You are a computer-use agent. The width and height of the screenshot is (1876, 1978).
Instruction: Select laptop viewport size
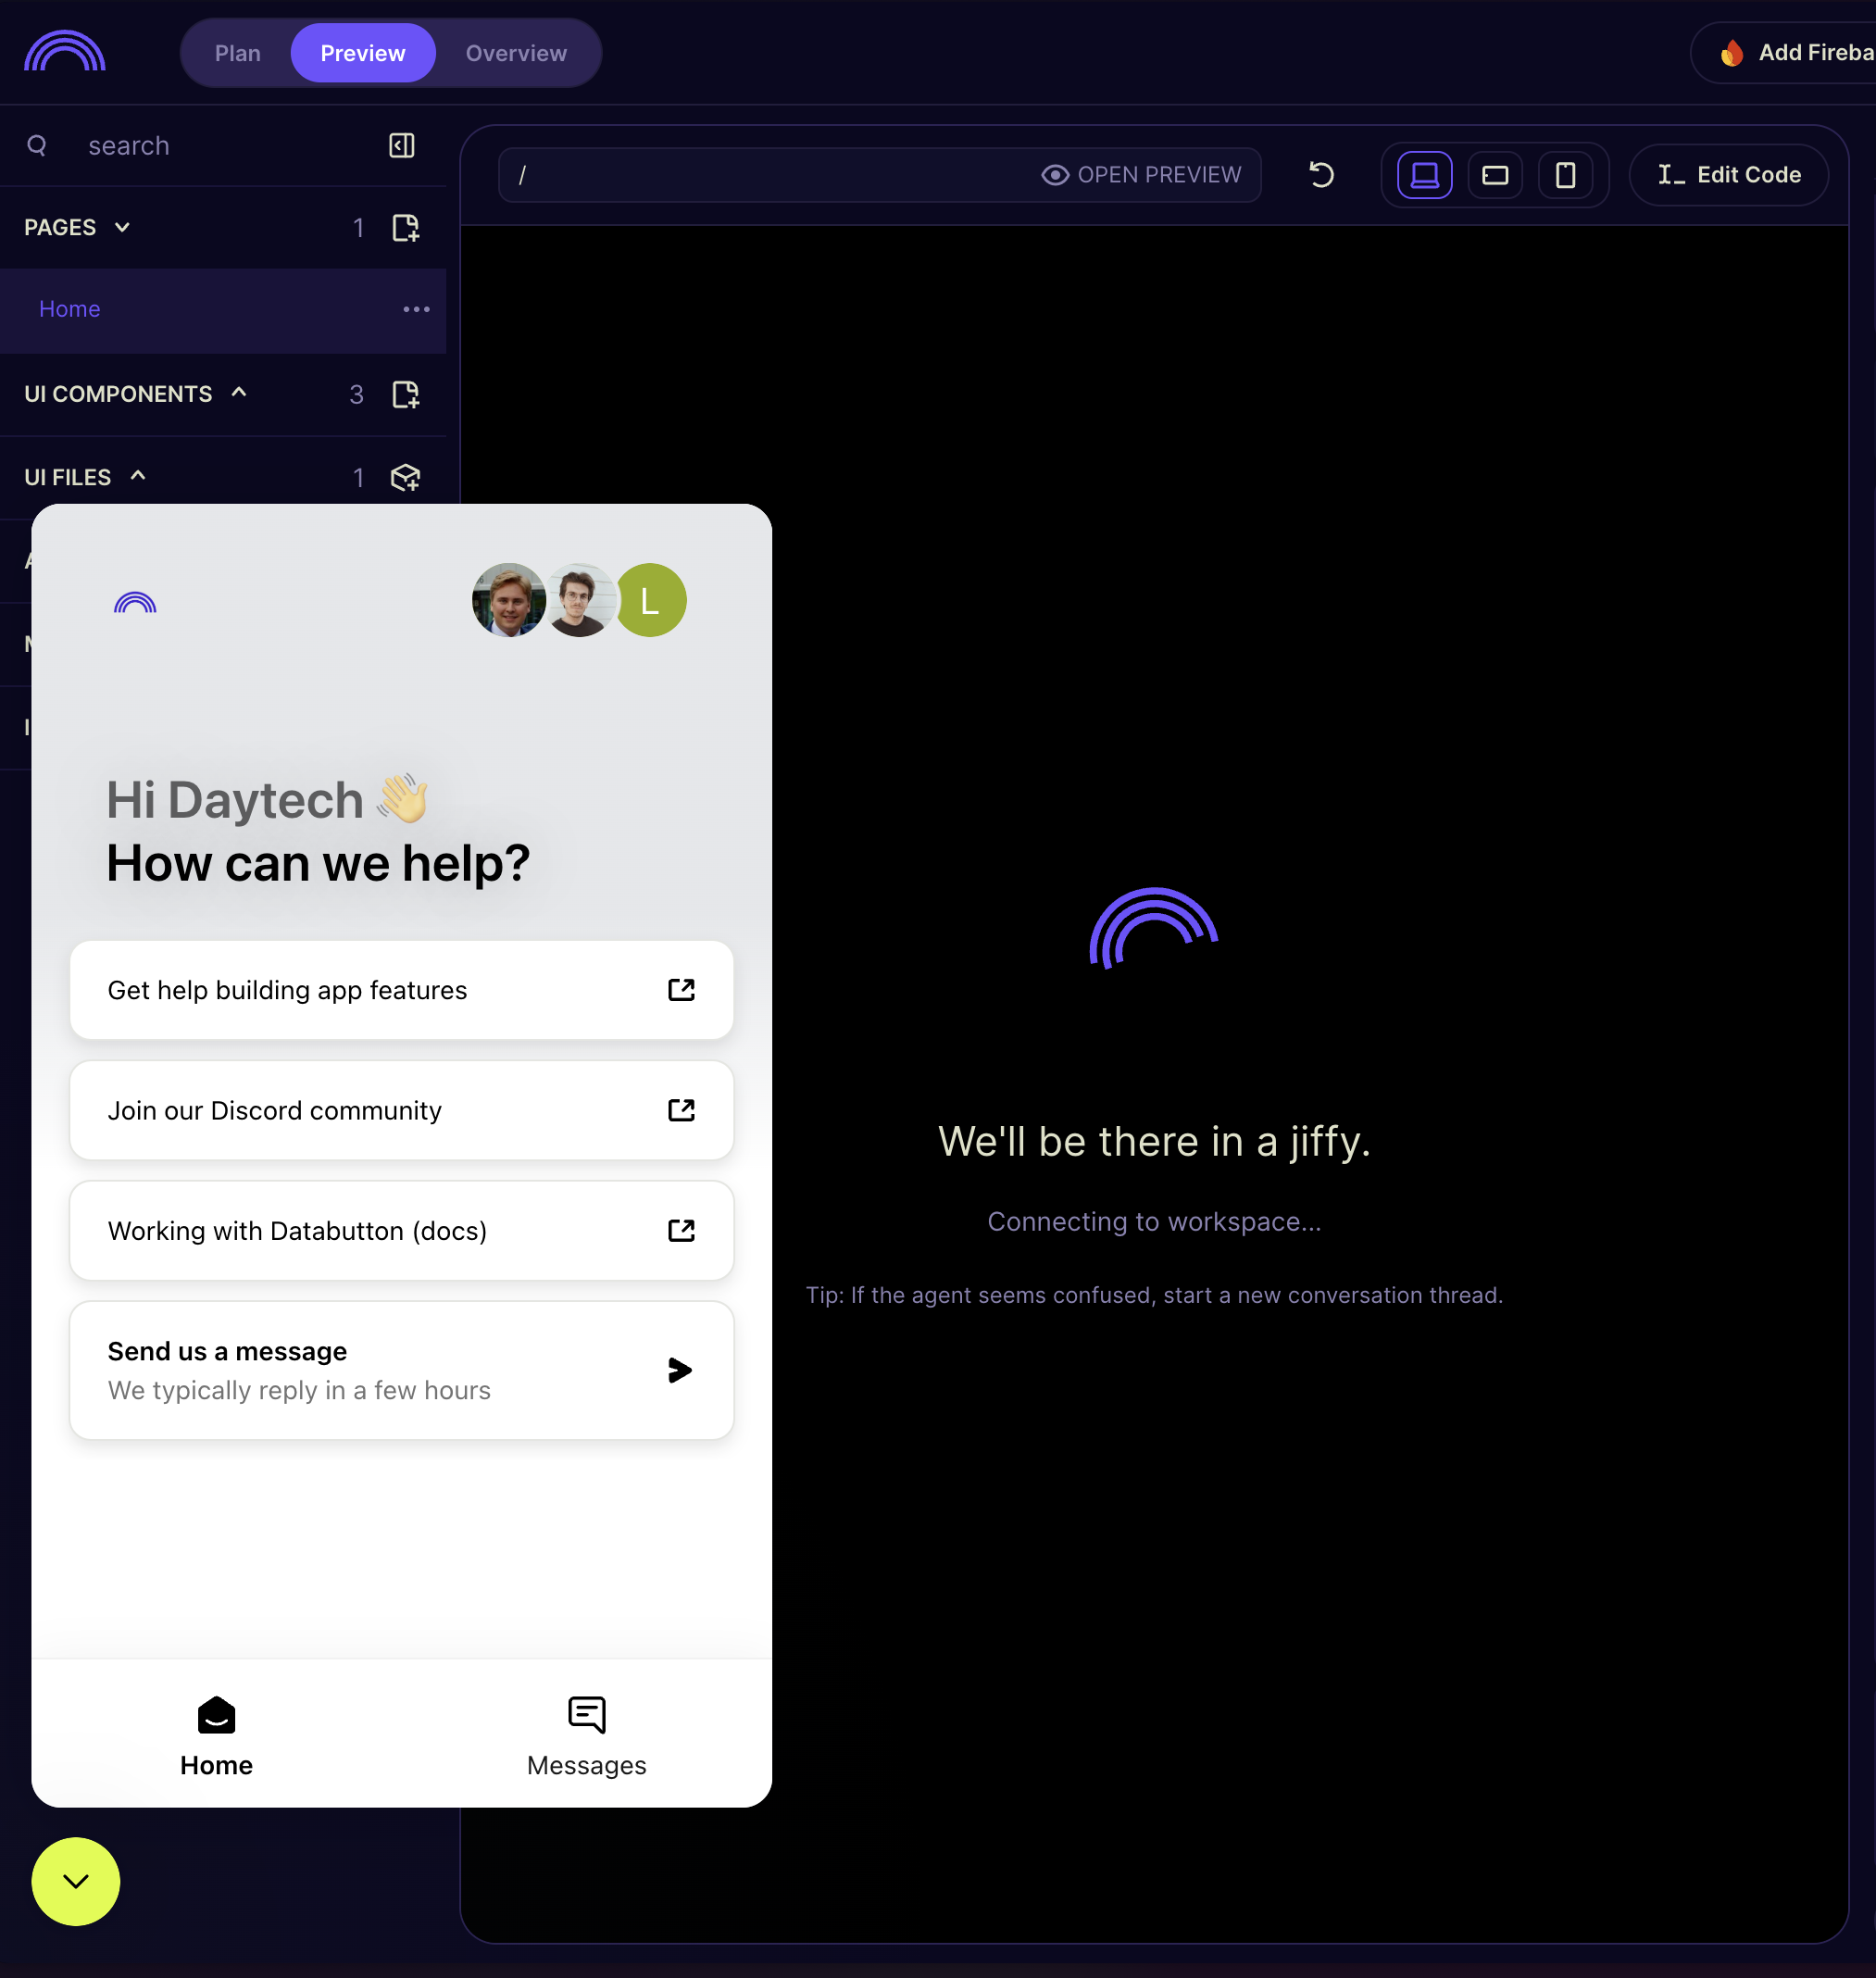pos(1424,175)
